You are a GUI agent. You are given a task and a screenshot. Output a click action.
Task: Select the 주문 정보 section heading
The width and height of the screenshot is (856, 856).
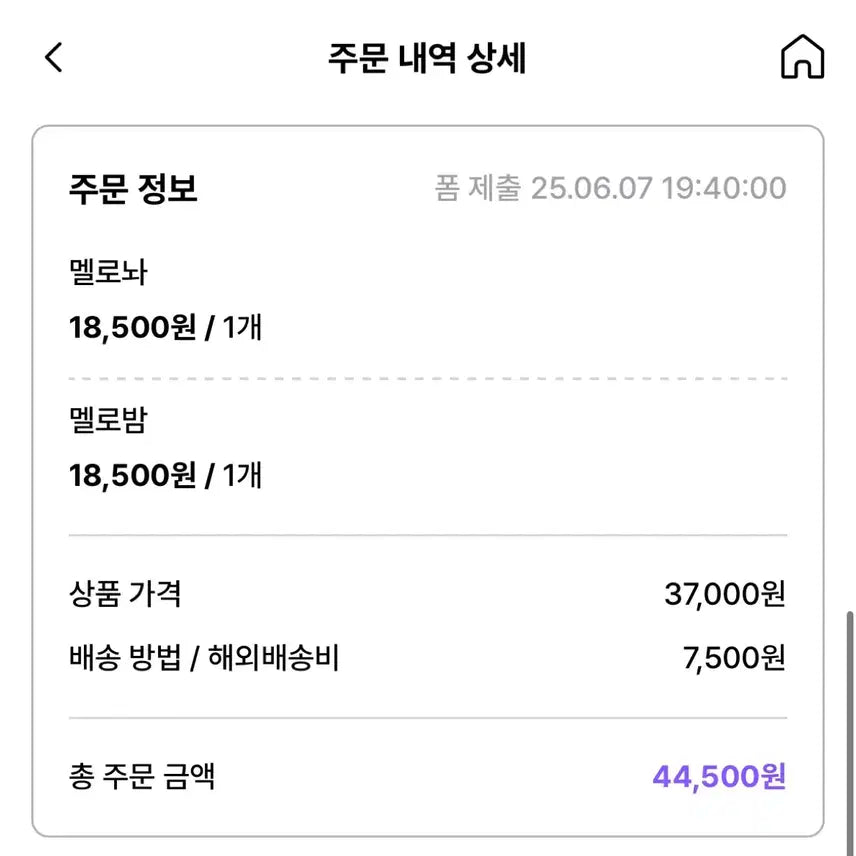pos(133,188)
